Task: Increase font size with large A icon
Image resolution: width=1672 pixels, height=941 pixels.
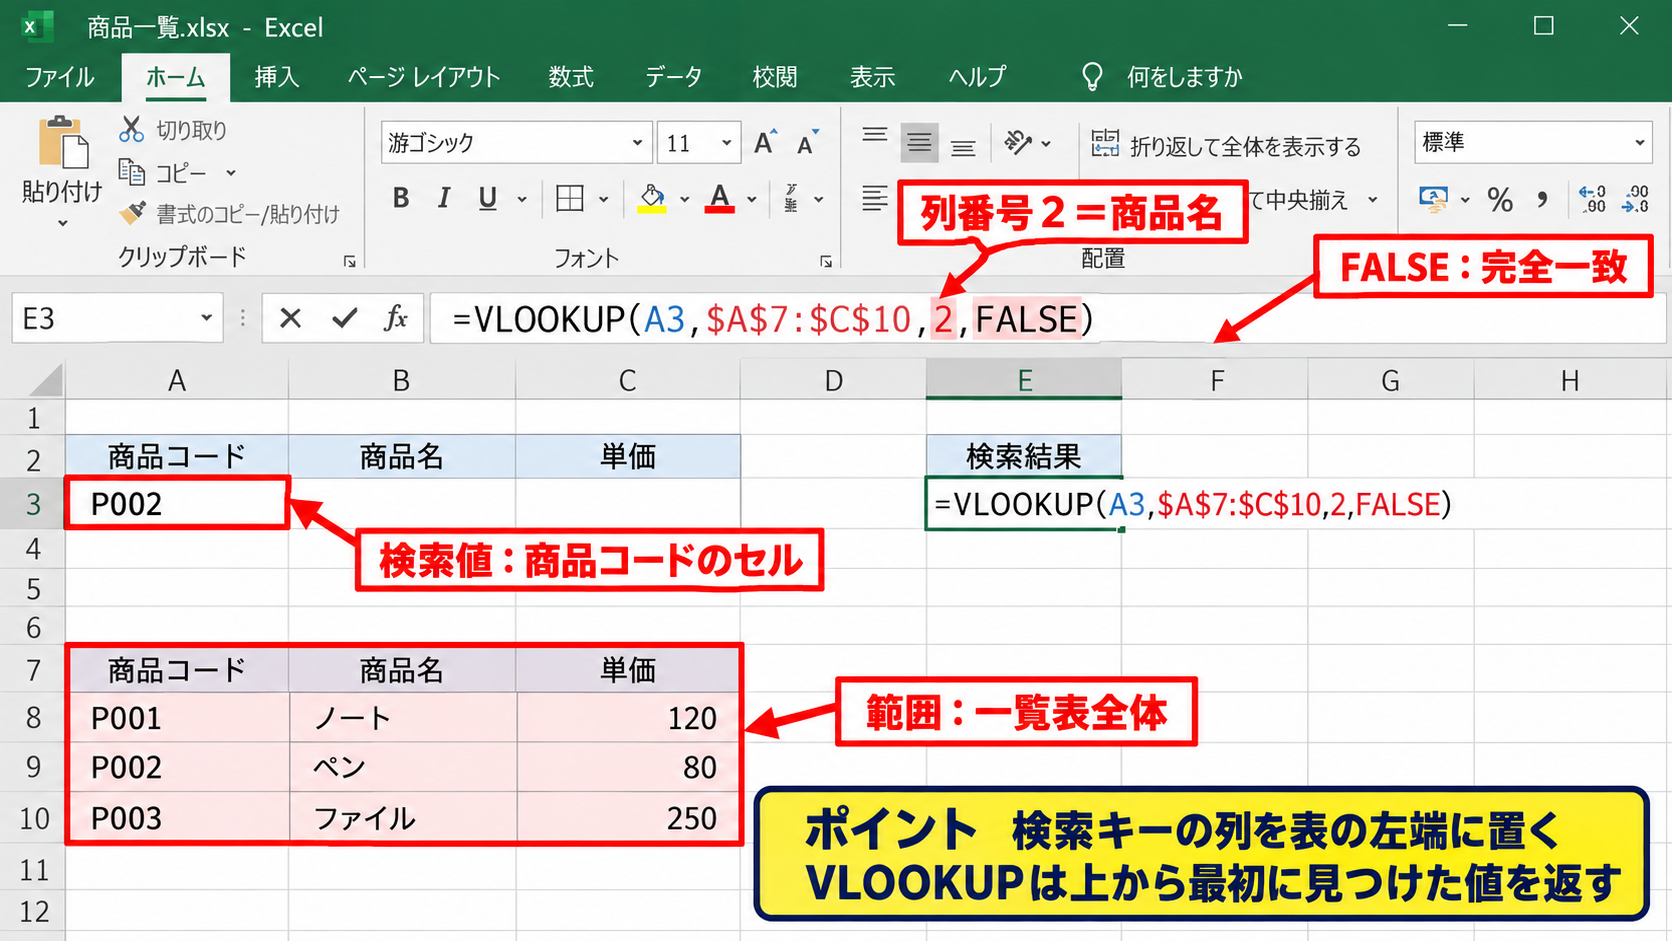Action: [765, 143]
